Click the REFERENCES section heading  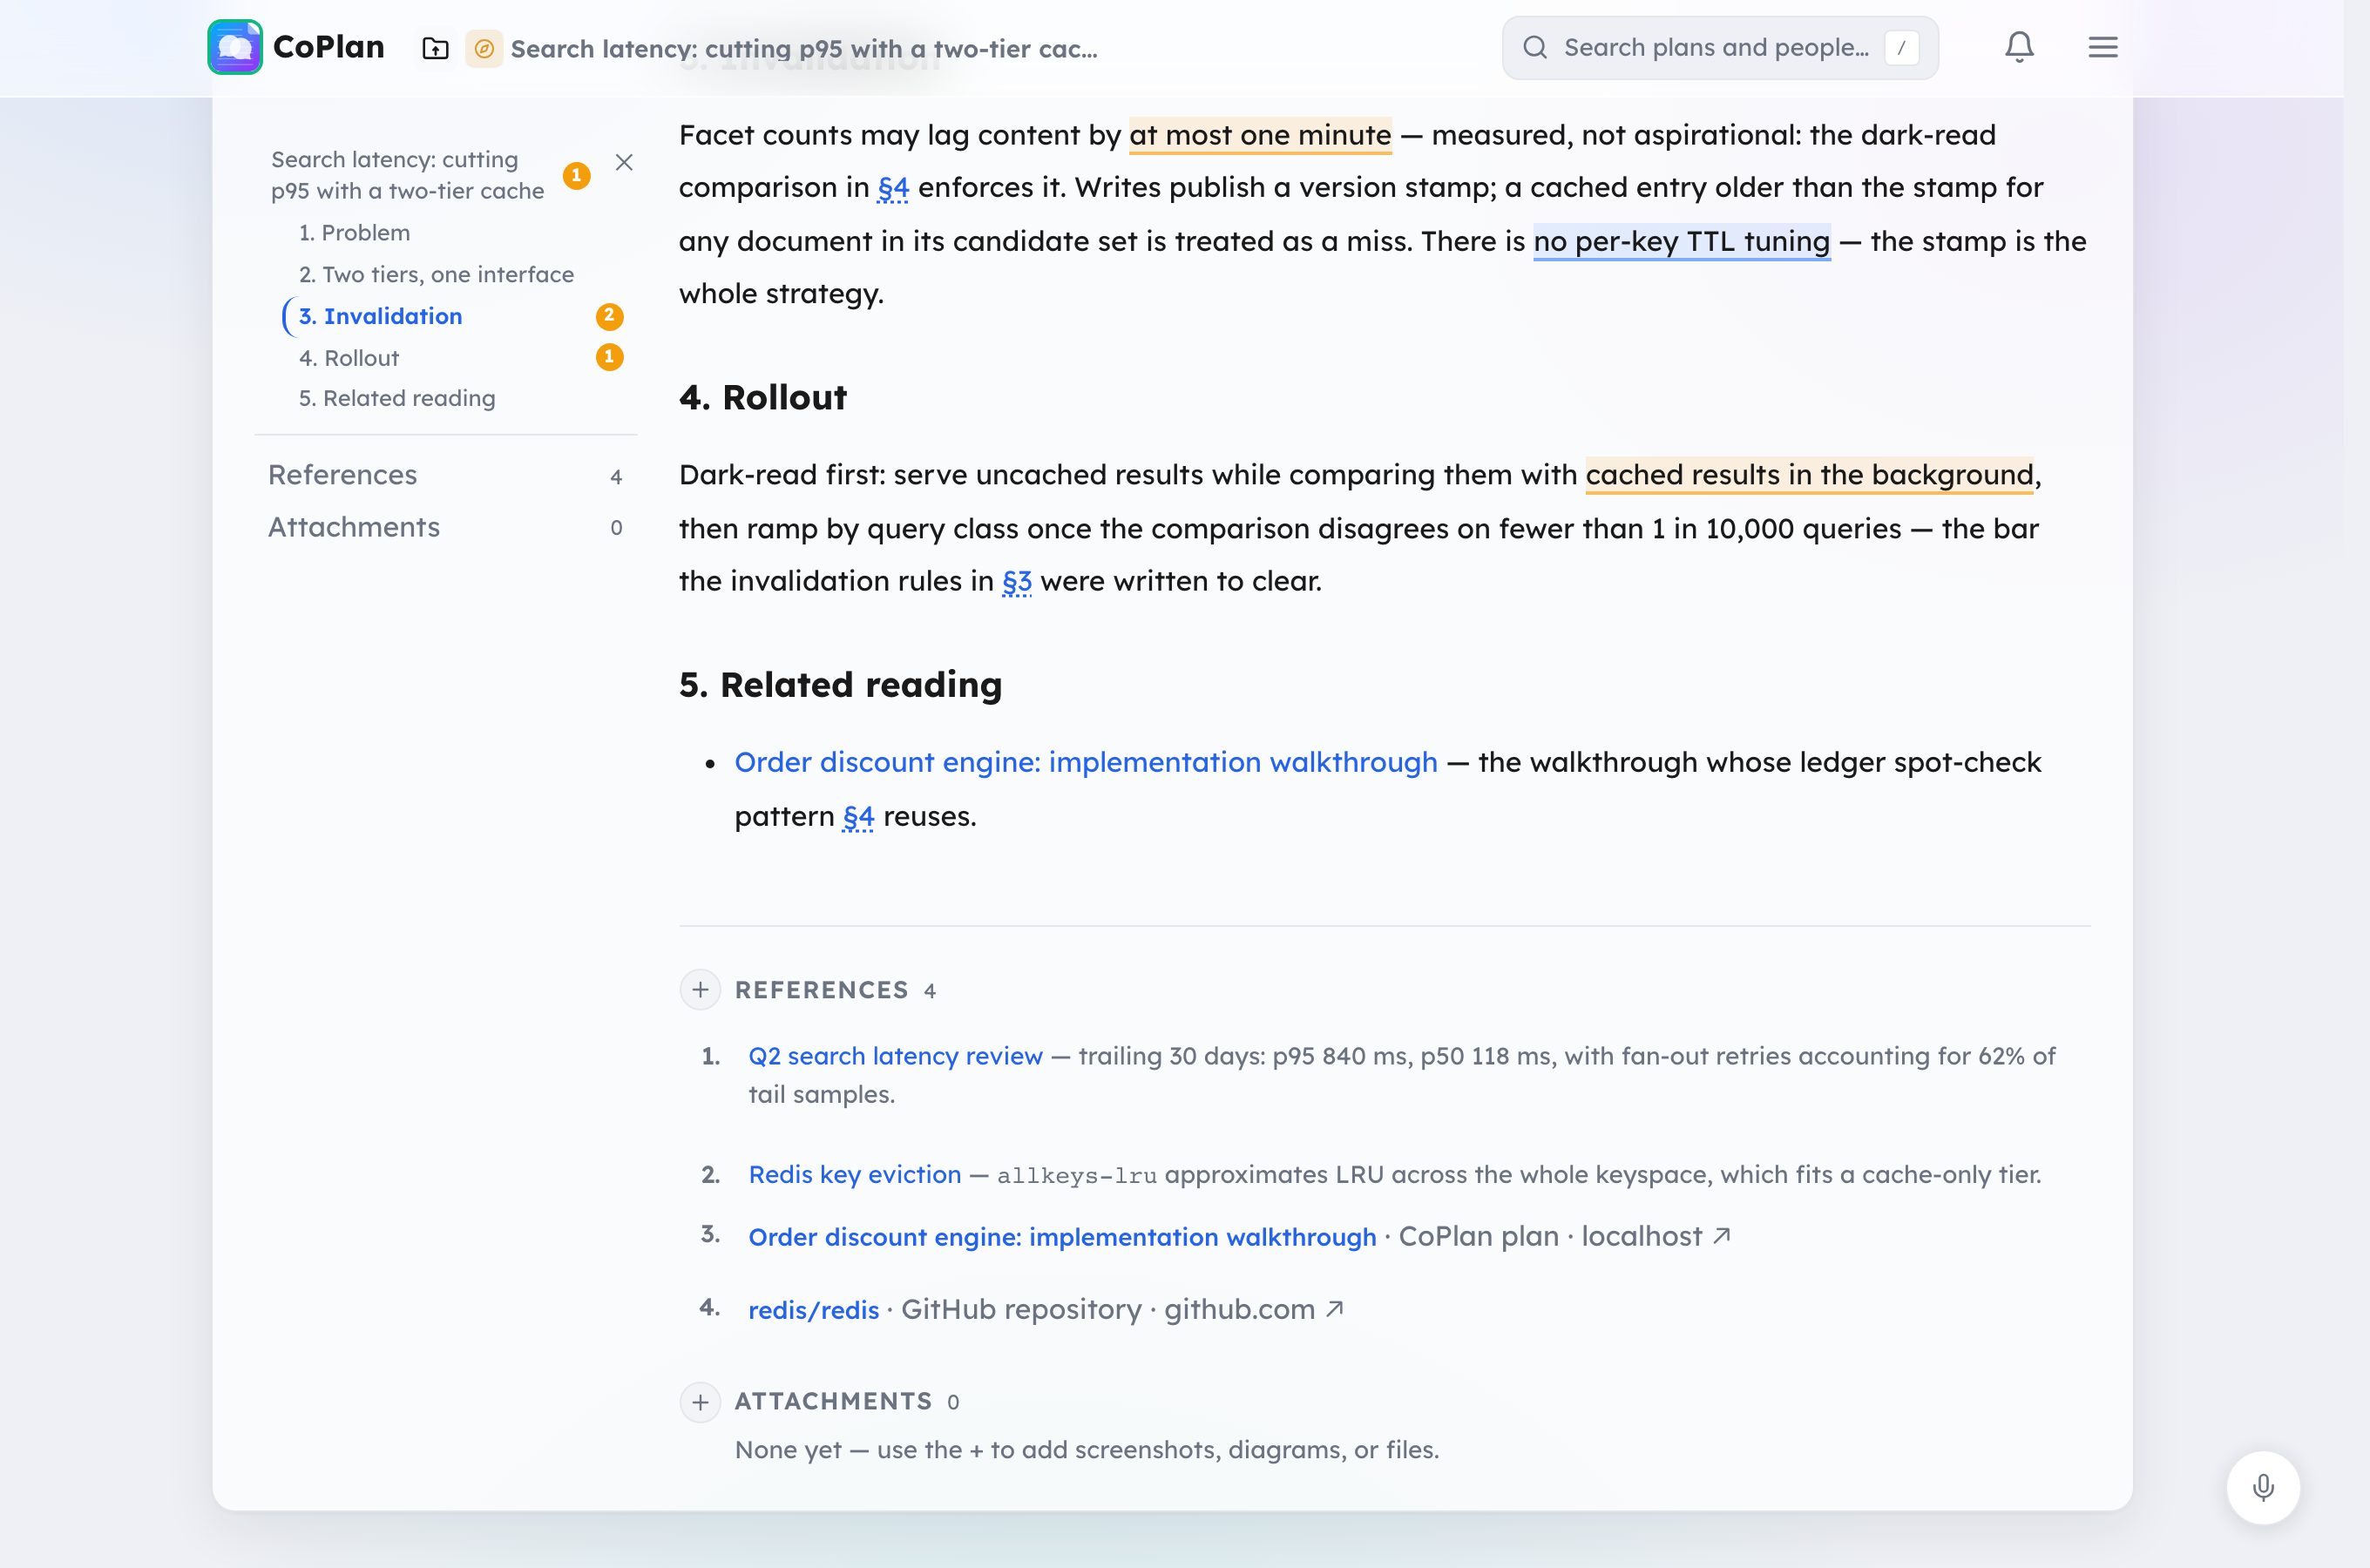click(822, 990)
